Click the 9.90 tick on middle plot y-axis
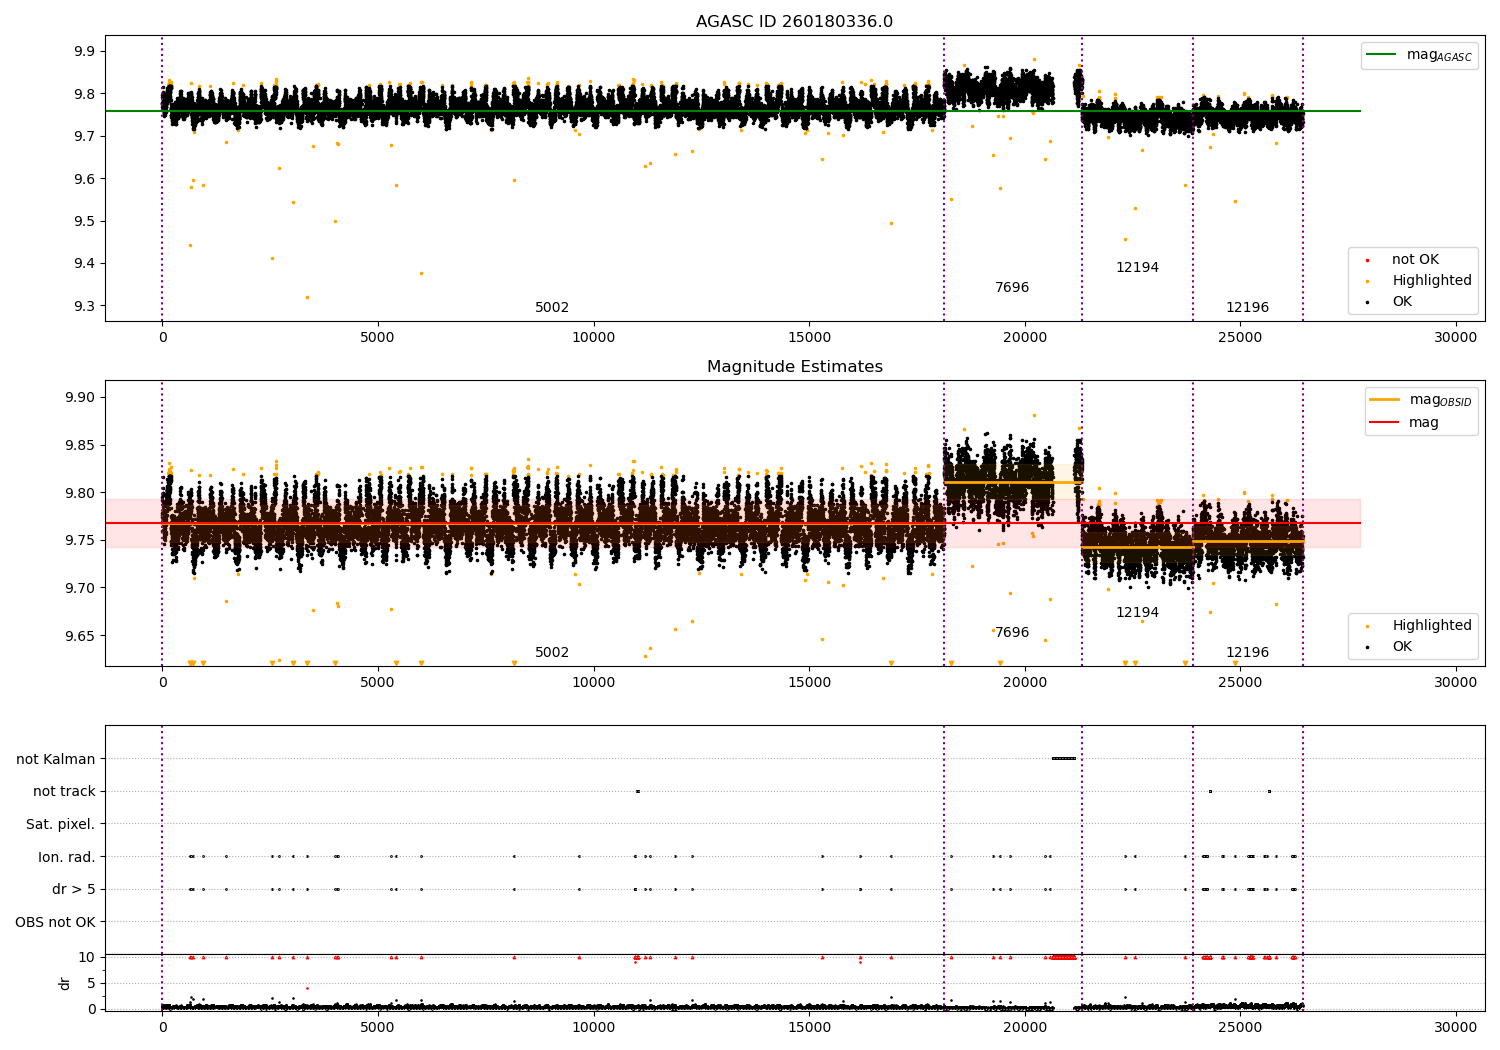 pyautogui.click(x=81, y=398)
